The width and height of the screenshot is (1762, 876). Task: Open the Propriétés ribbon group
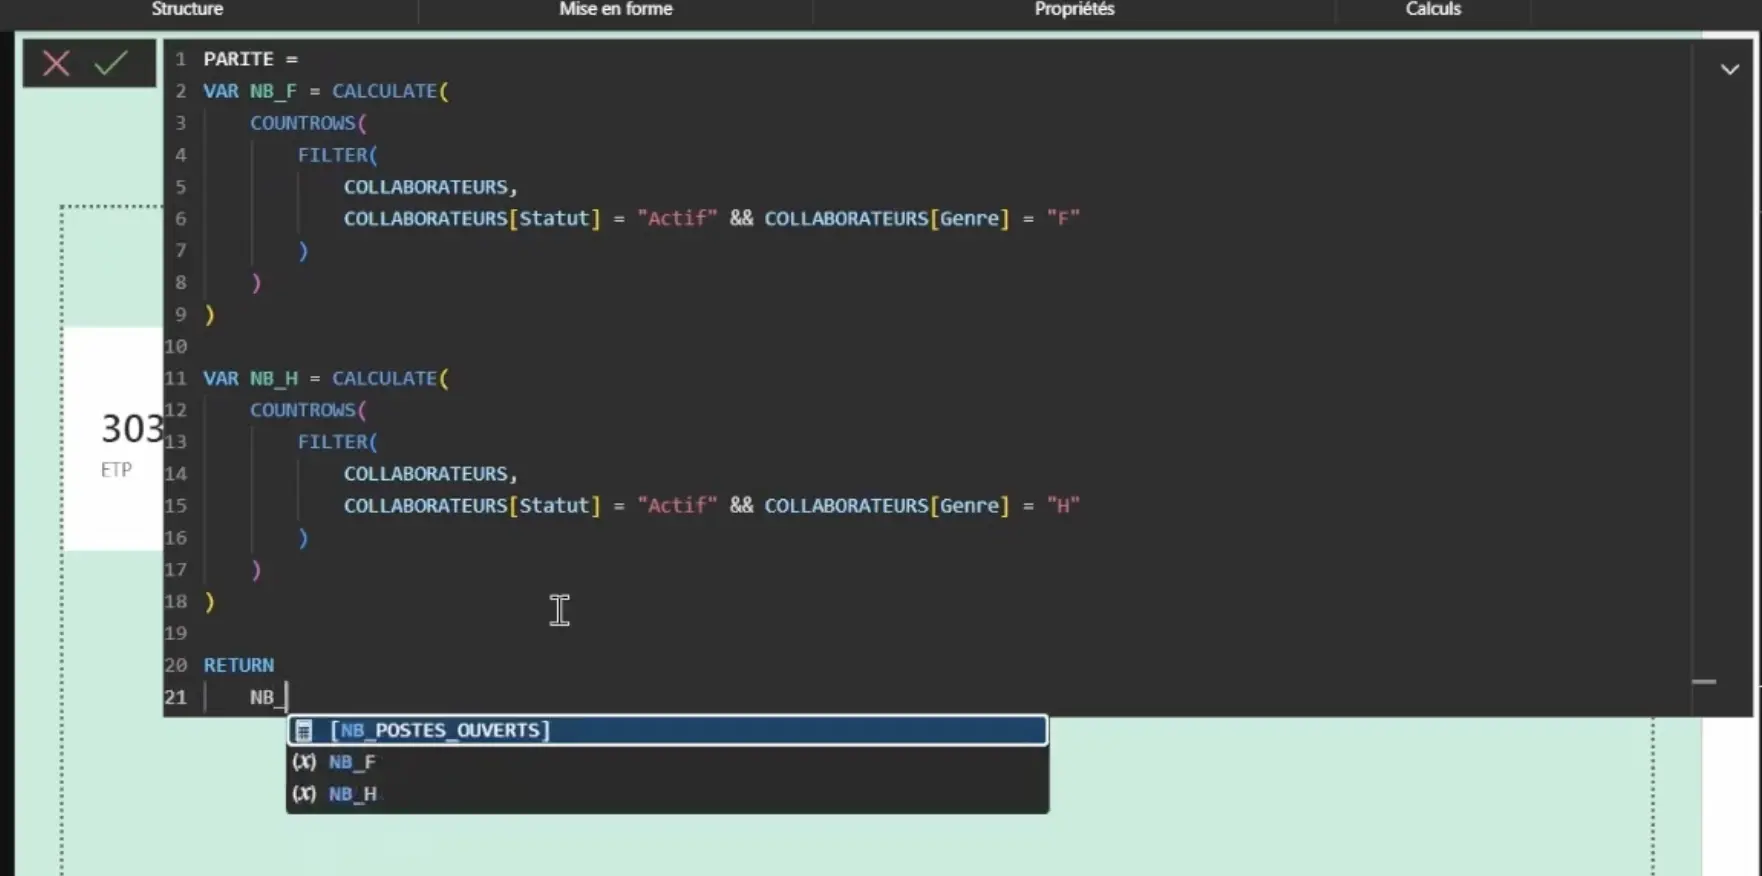tap(1074, 9)
